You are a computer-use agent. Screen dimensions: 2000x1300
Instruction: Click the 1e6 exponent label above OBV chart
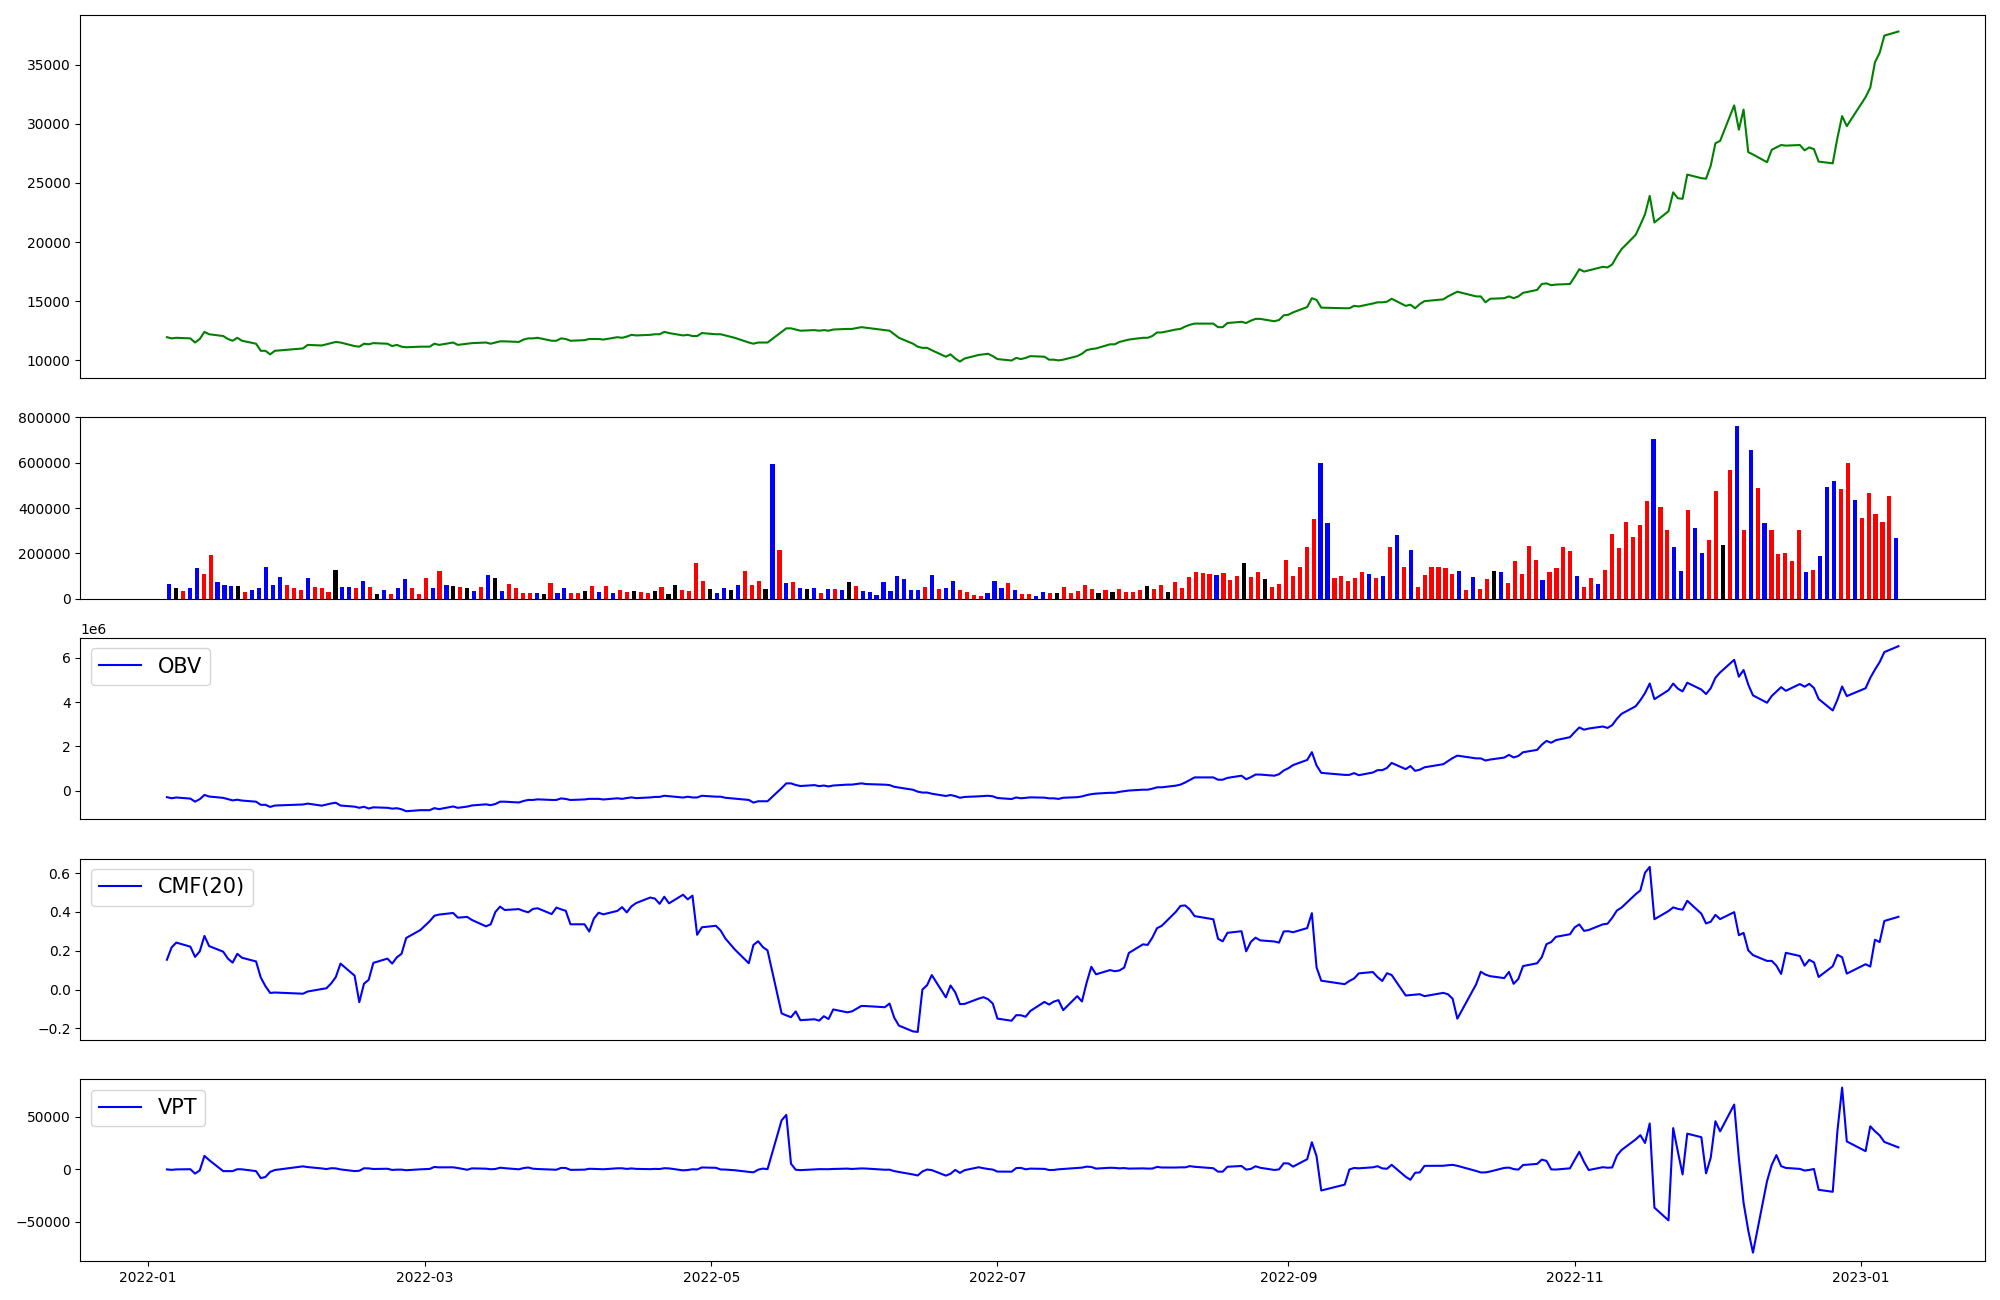[93, 629]
